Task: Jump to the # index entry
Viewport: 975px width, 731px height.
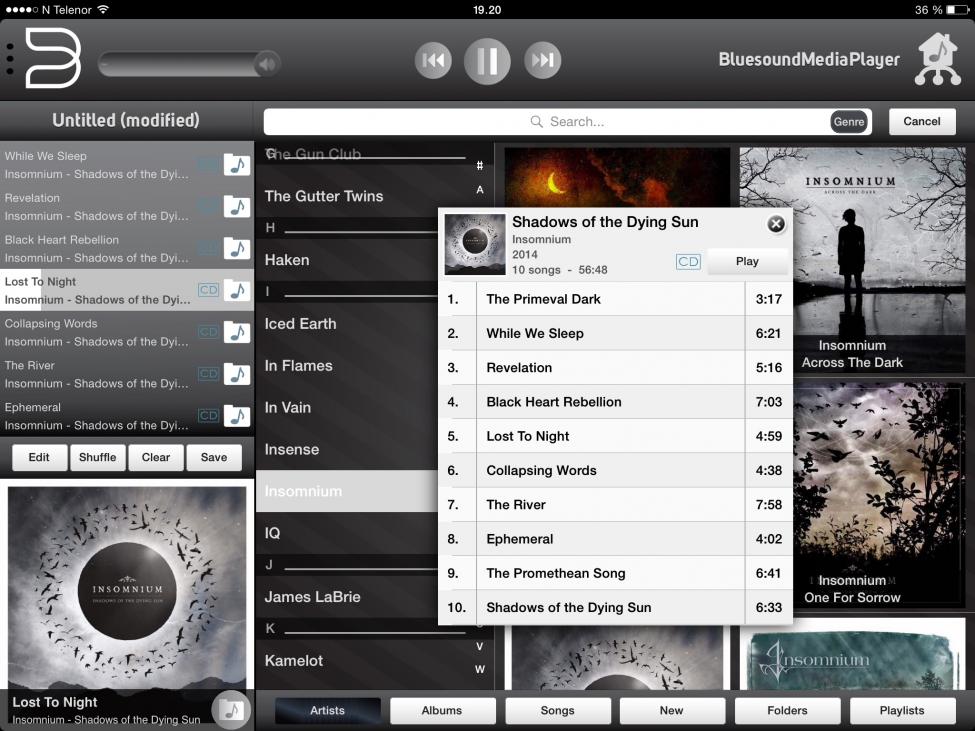Action: click(x=480, y=165)
